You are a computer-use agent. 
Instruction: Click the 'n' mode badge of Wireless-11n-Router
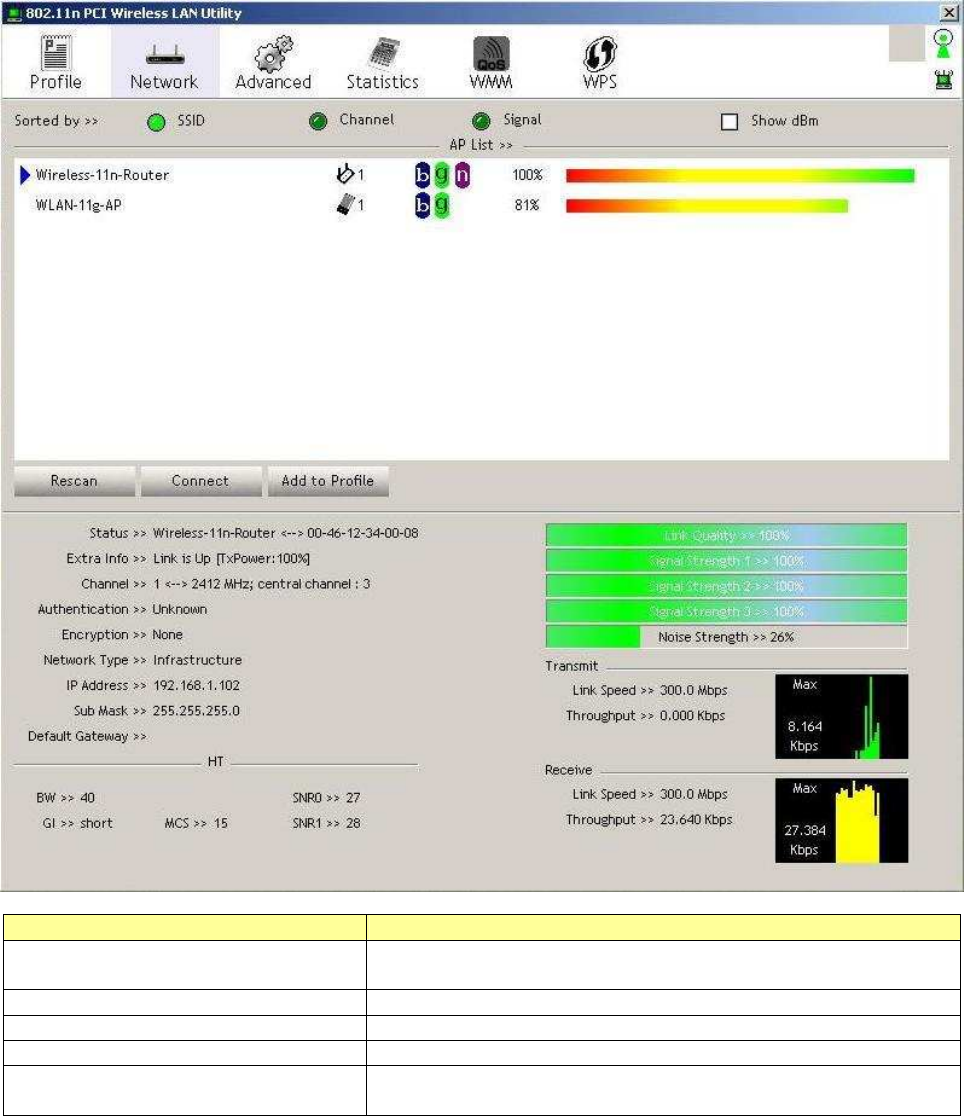(x=462, y=175)
